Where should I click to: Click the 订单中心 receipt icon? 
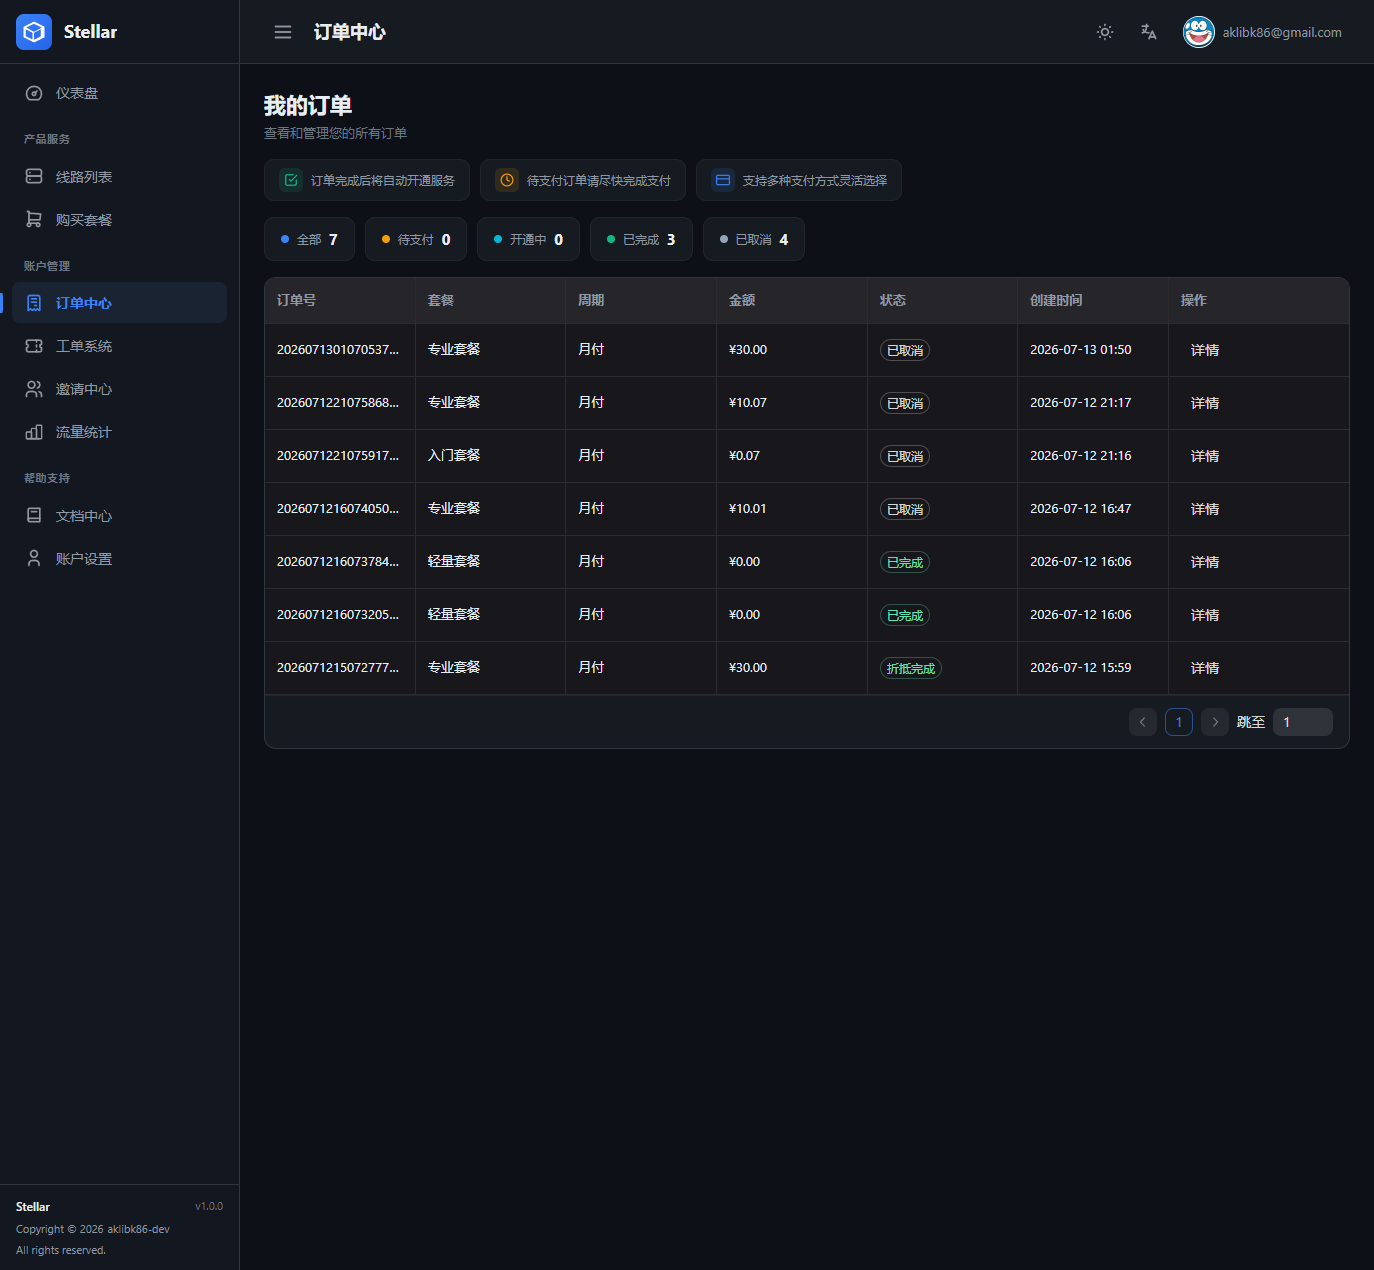tap(34, 303)
